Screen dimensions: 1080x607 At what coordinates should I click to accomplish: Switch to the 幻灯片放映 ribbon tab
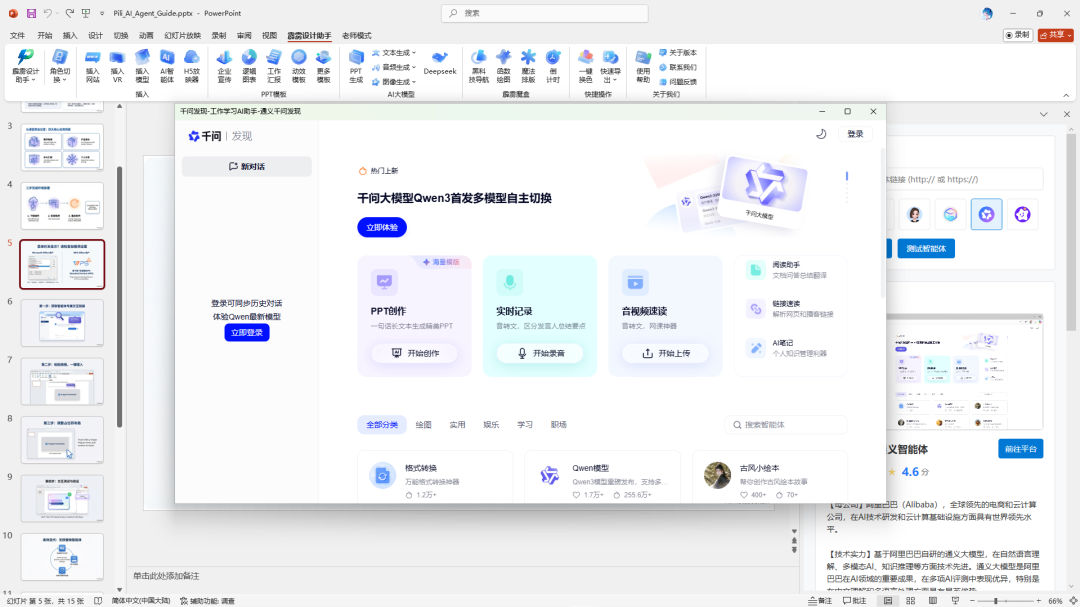(183, 35)
